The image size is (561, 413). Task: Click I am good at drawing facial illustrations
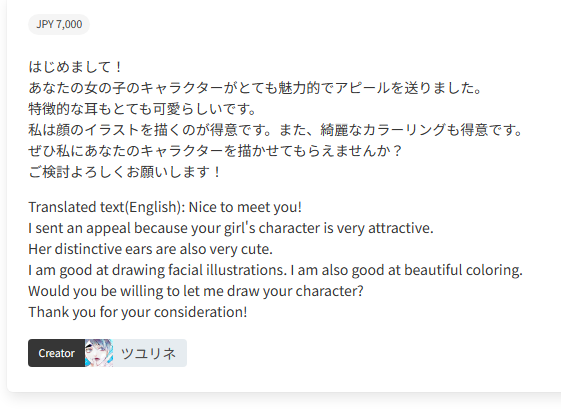pyautogui.click(x=158, y=270)
